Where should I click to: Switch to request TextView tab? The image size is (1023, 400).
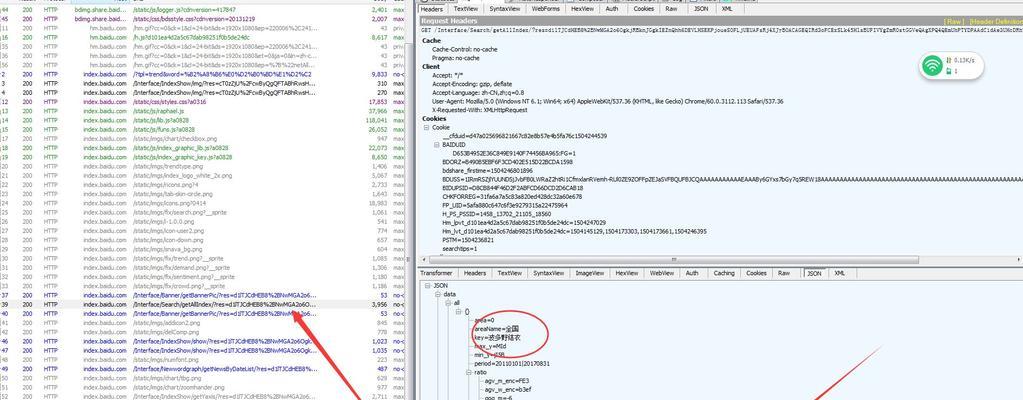pos(466,9)
